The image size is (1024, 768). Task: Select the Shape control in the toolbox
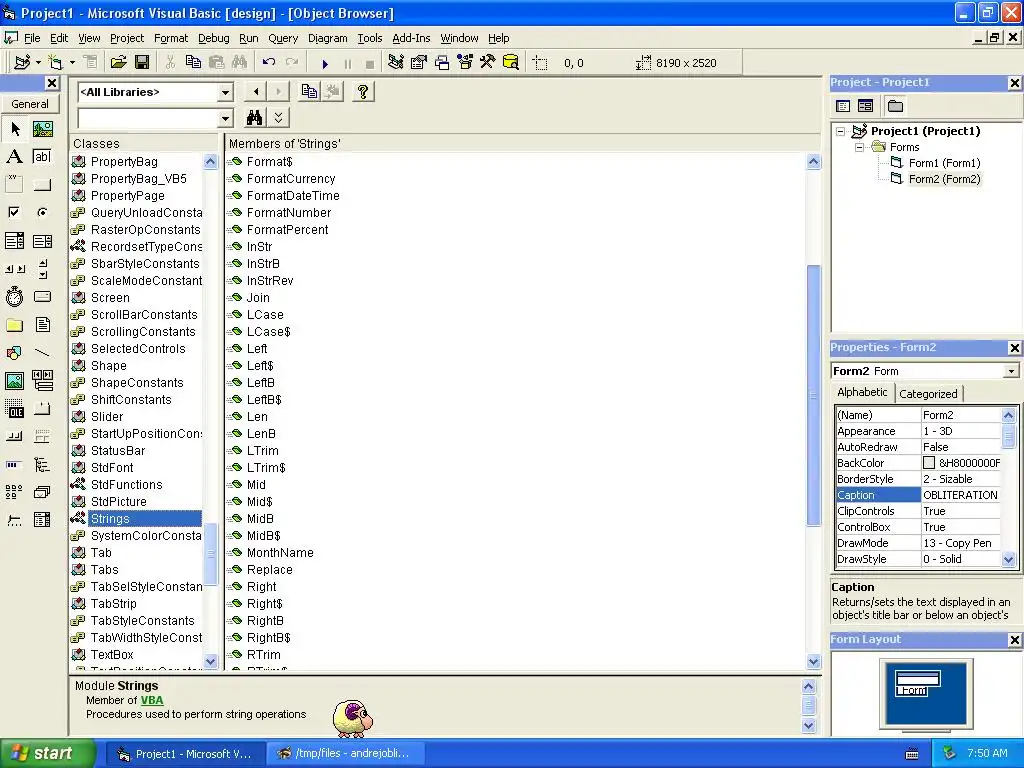(14, 353)
